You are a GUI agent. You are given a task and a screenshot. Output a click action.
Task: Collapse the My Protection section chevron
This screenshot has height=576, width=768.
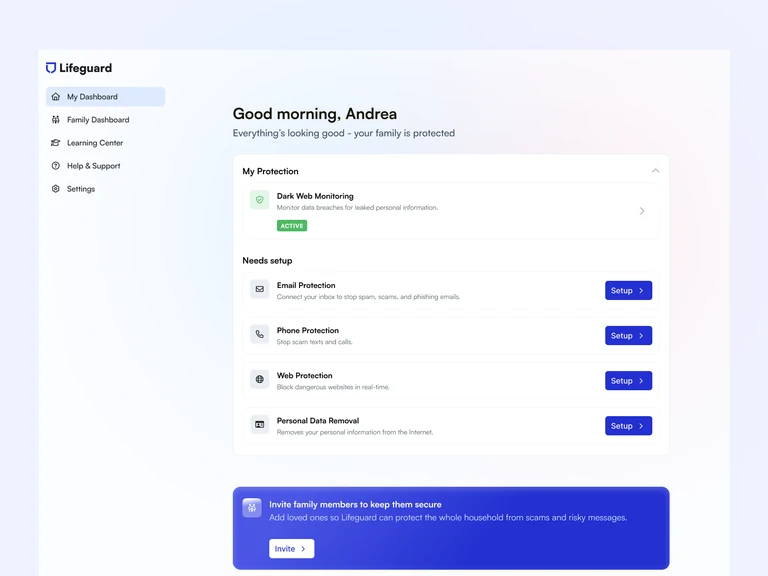pyautogui.click(x=655, y=171)
